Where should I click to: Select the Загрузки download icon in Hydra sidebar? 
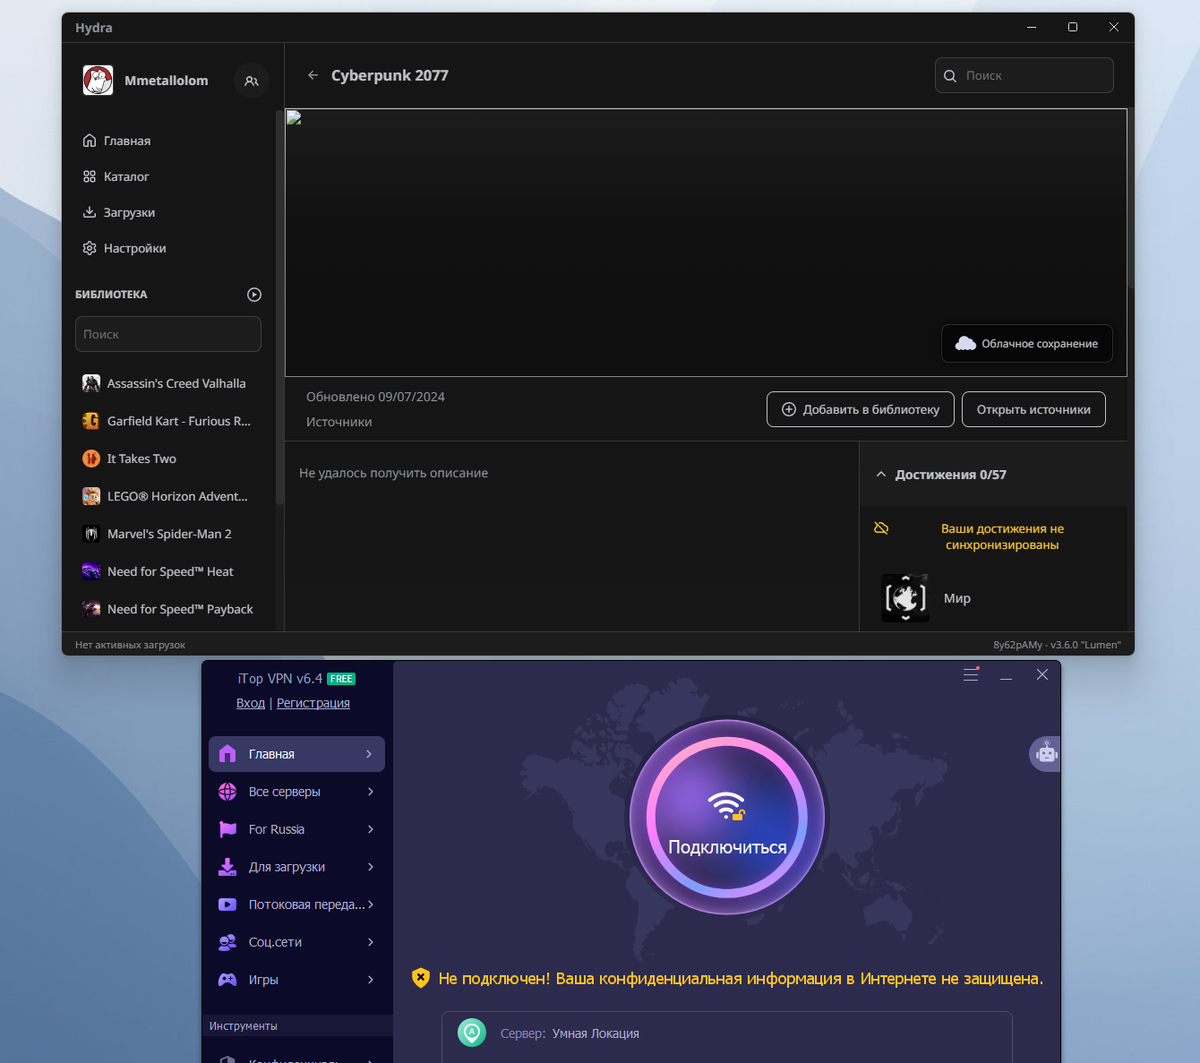[91, 212]
